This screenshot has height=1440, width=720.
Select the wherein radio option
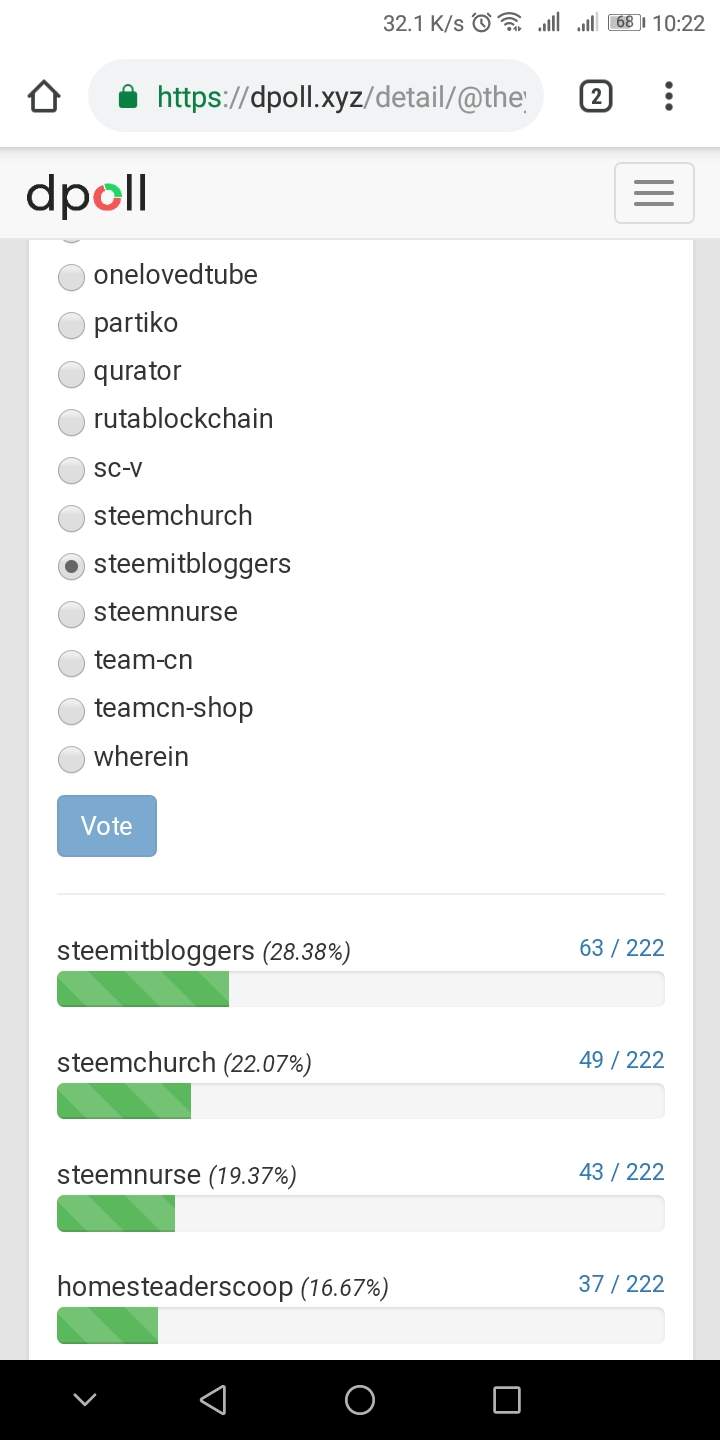pos(71,759)
